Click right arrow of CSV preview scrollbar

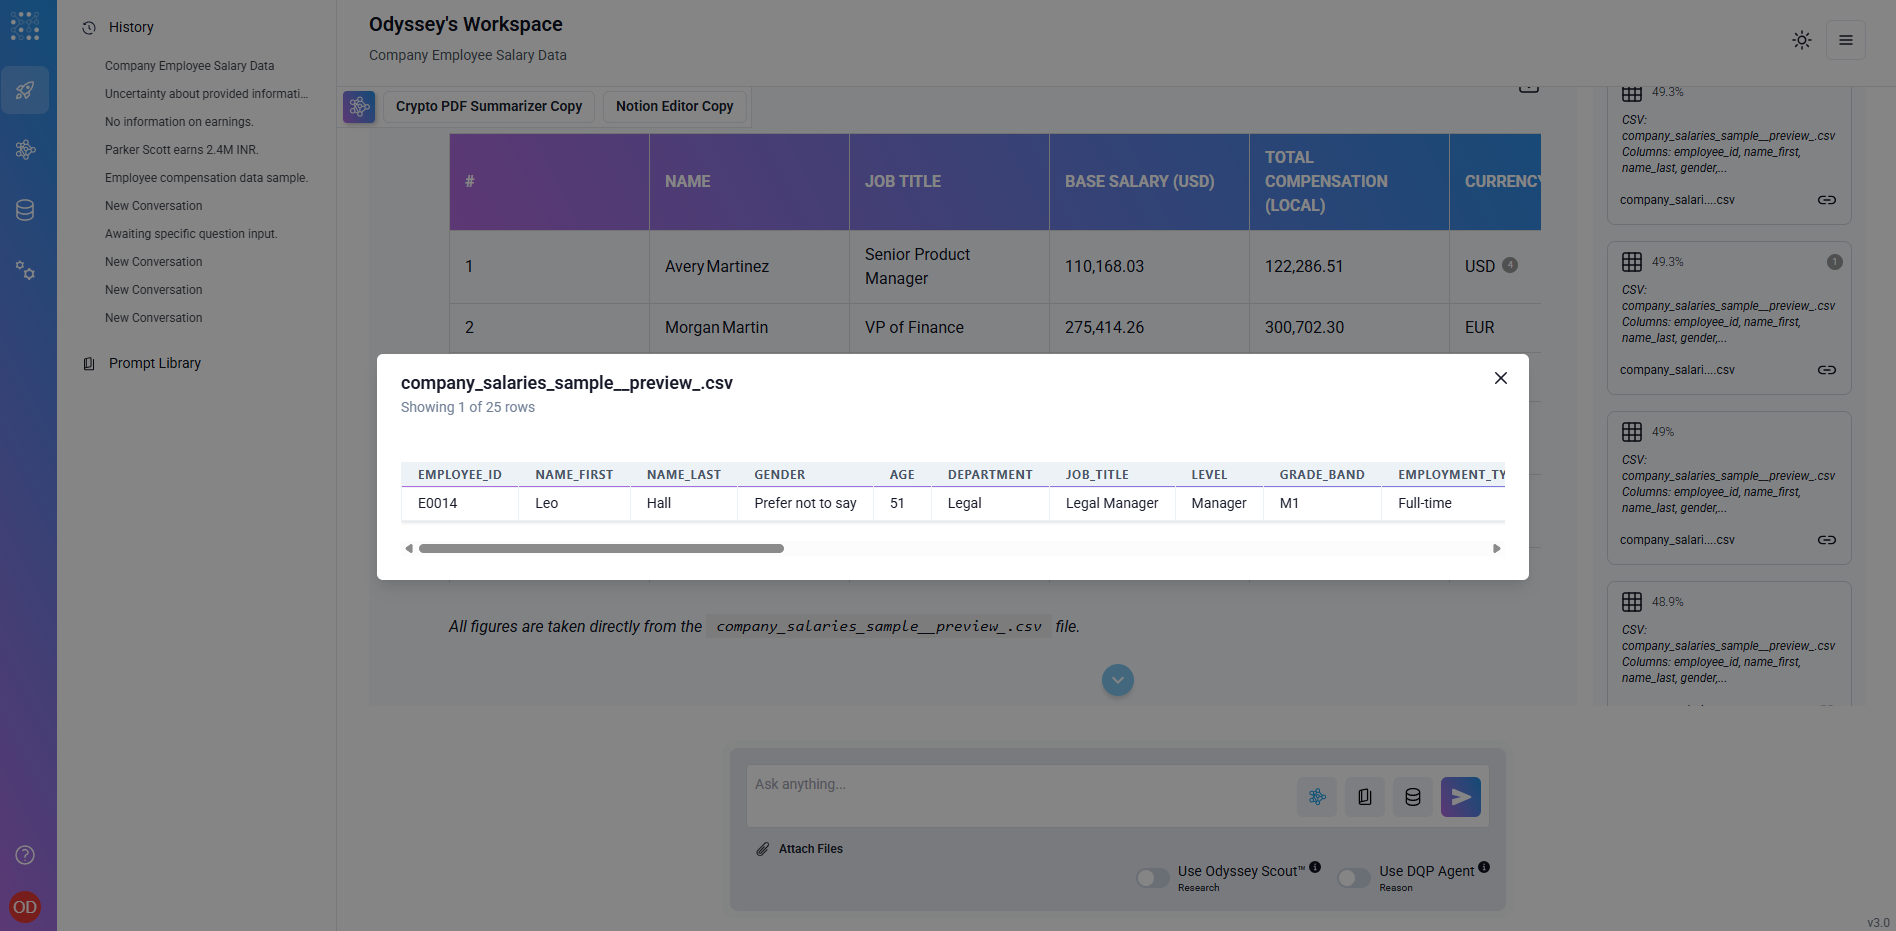click(1496, 549)
